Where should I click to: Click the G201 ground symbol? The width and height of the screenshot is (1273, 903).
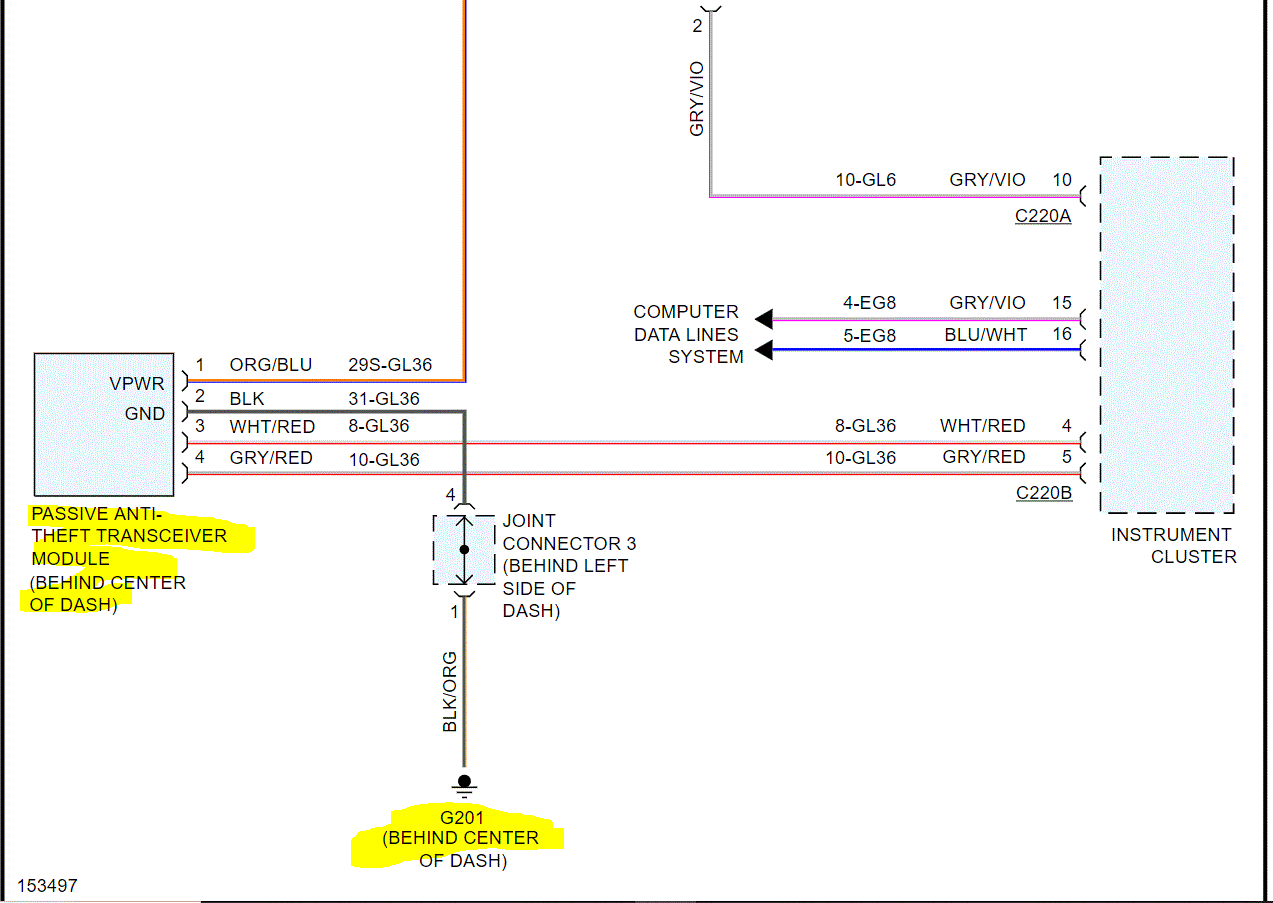464,786
